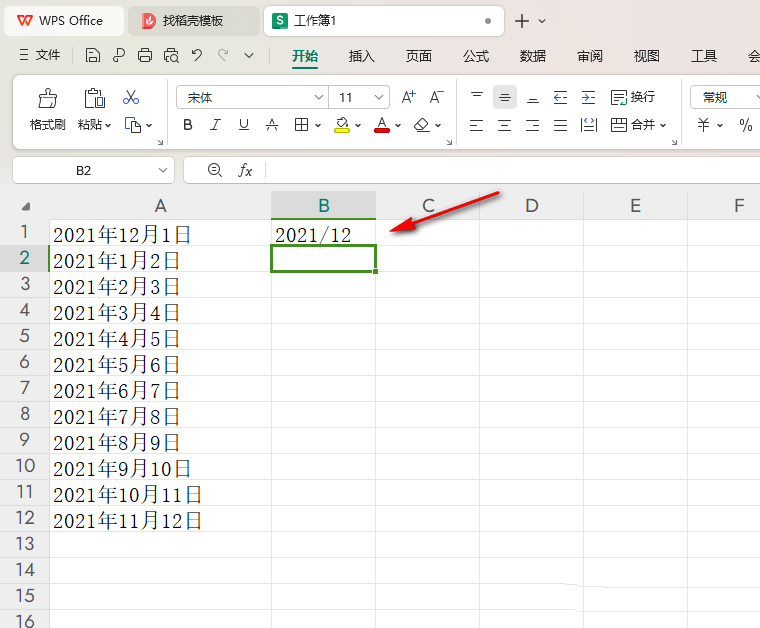Screen dimensions: 760x628
Task: Open number format 常规 dropdown
Action: tap(756, 97)
